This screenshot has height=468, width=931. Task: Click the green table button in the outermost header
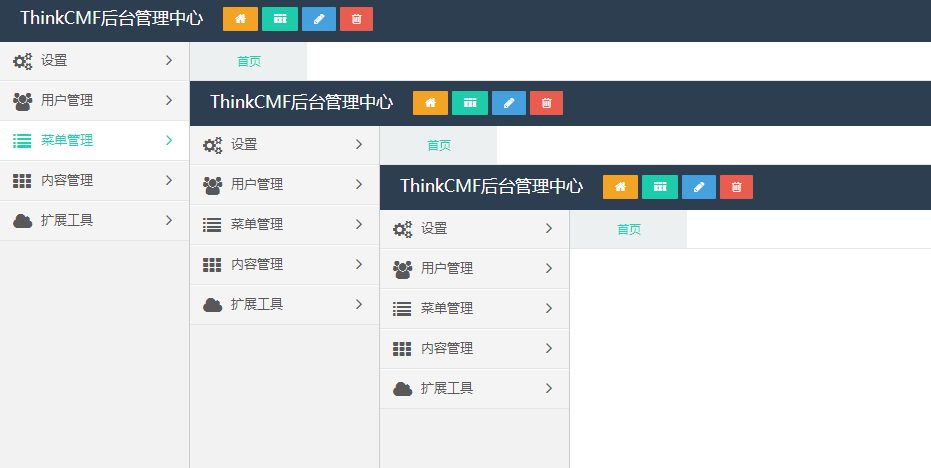coord(280,19)
